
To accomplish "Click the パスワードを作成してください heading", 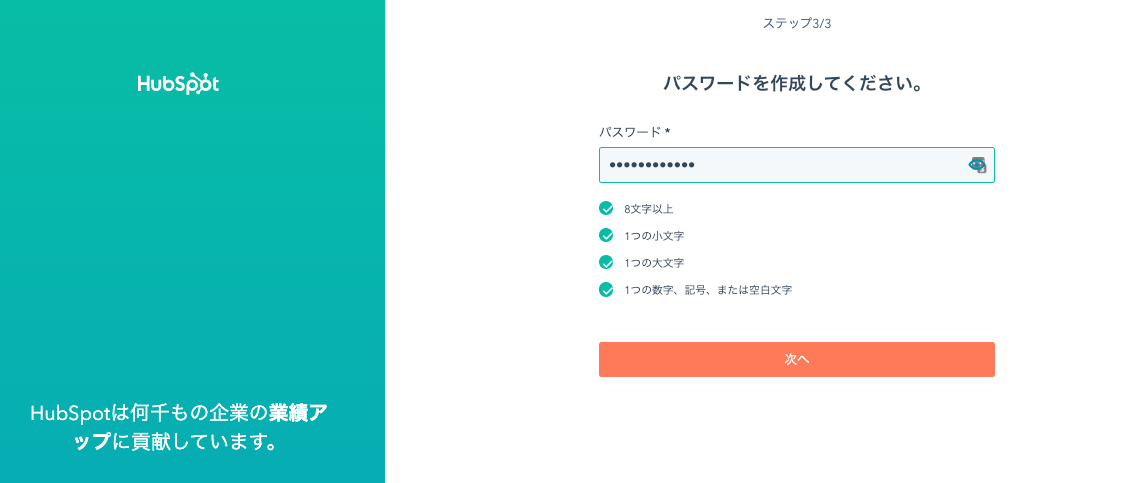I will [793, 83].
